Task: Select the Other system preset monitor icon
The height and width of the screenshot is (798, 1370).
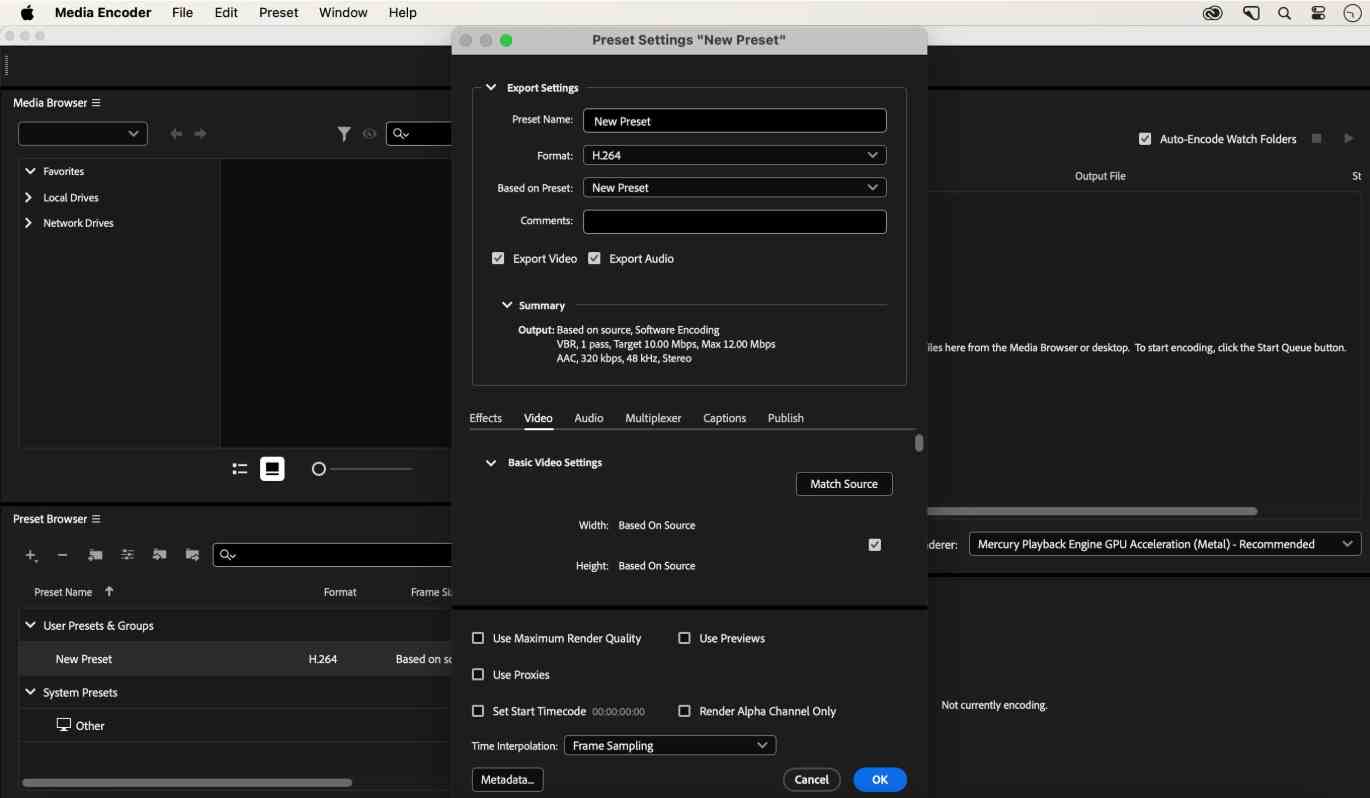Action: [64, 725]
